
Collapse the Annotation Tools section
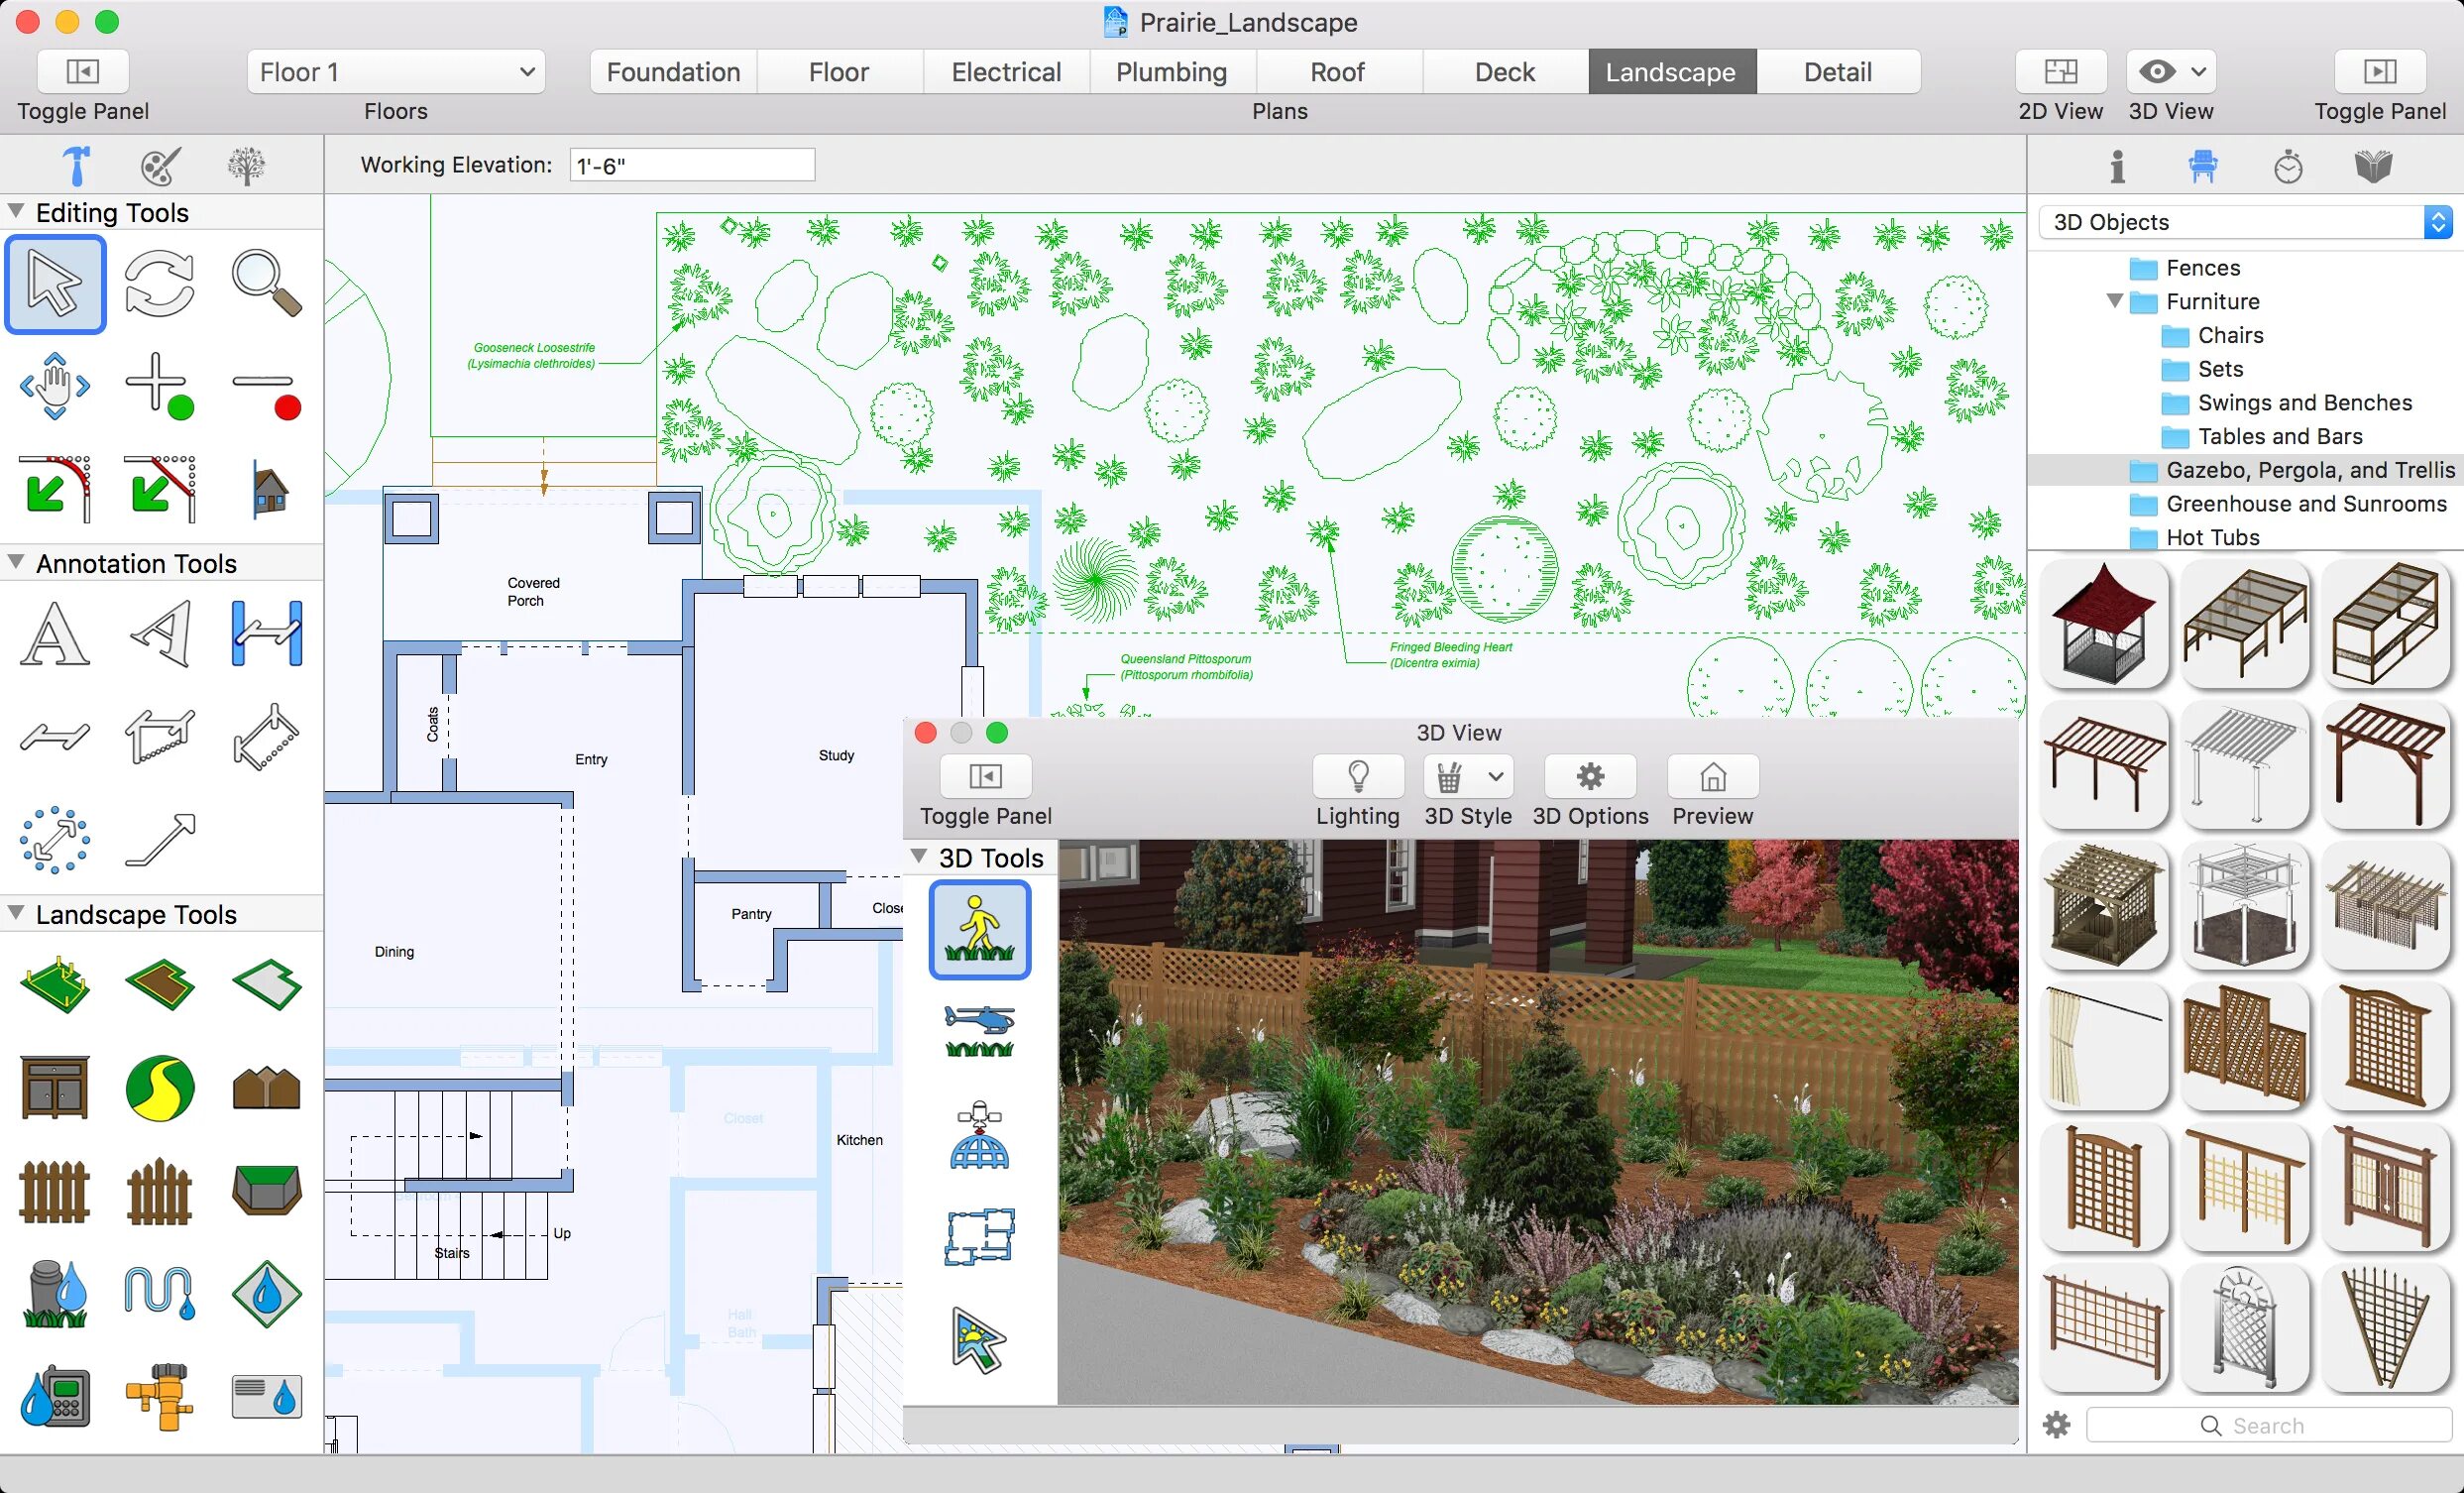[x=16, y=563]
